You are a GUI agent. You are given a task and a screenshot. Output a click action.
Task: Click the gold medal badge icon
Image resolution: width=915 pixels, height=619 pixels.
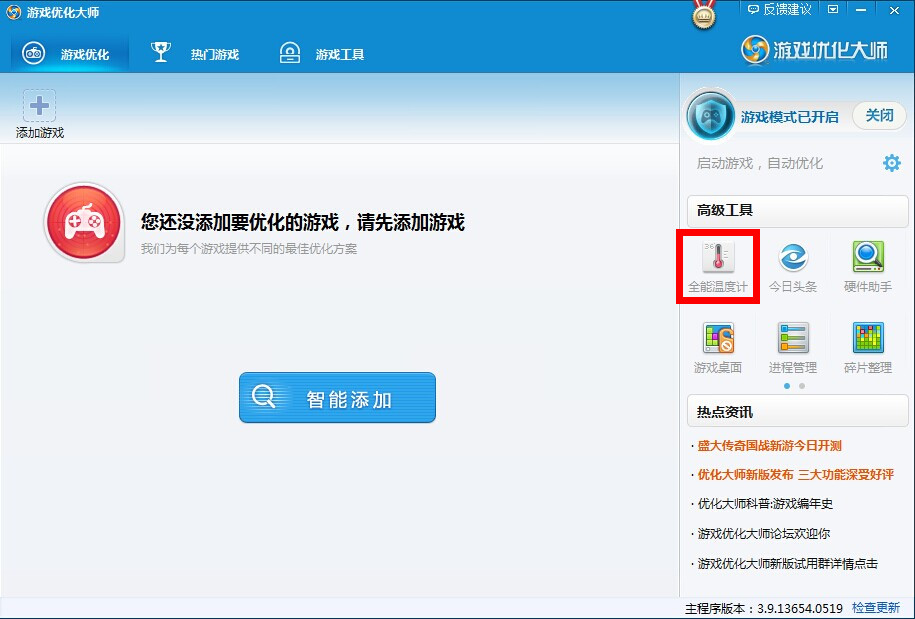[704, 14]
